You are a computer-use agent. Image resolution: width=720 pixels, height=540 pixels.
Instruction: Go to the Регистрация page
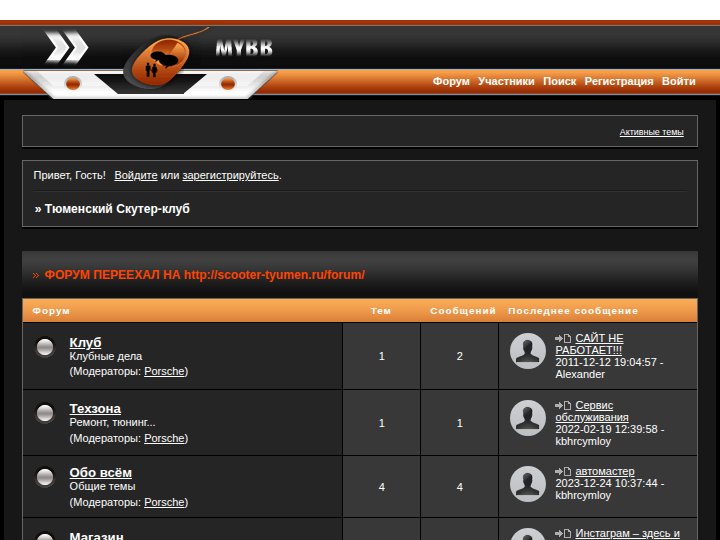click(619, 81)
